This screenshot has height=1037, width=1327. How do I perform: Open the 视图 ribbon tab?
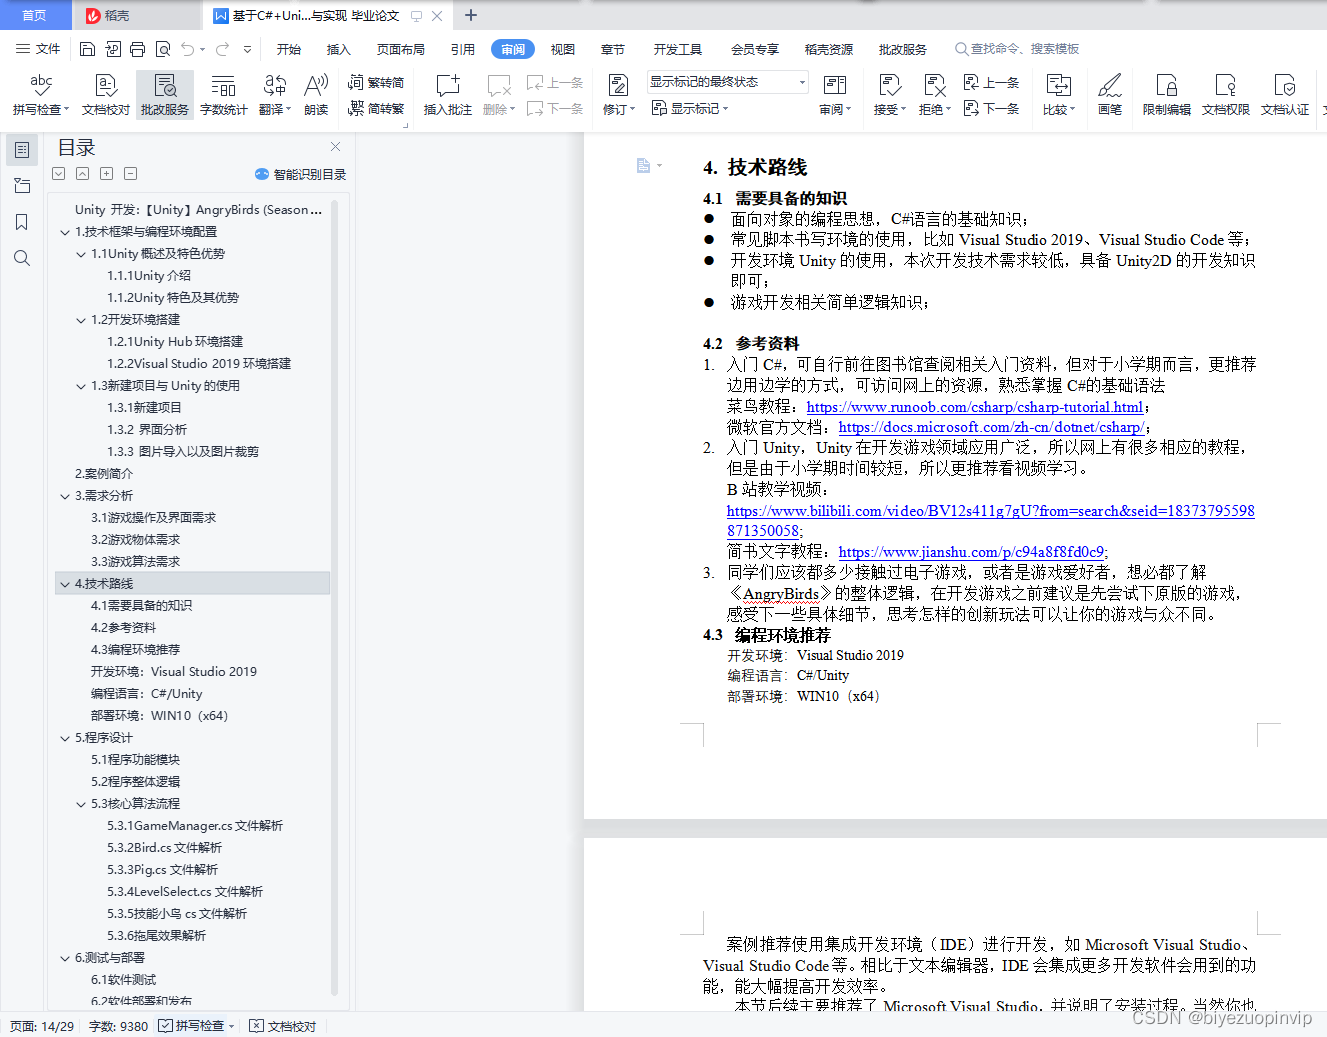[x=563, y=49]
